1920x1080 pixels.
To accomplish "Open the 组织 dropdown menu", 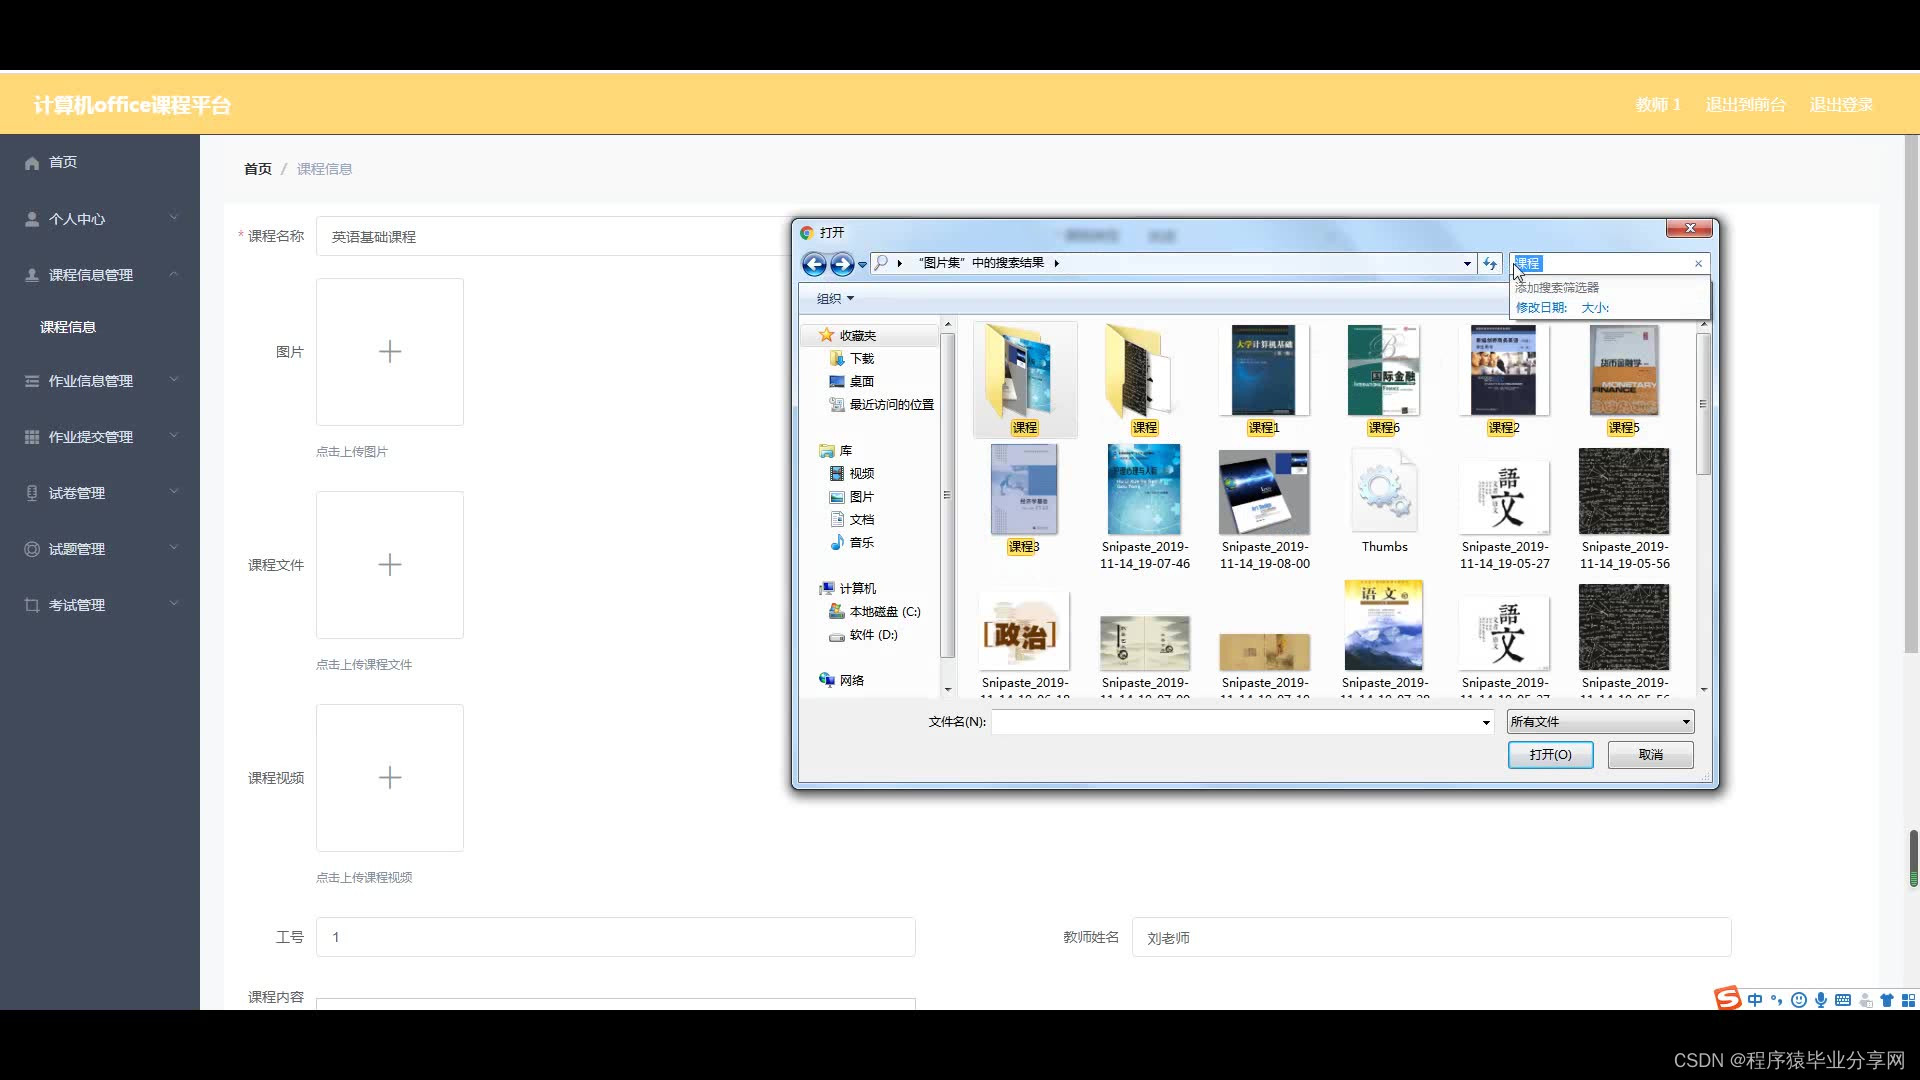I will pos(835,299).
